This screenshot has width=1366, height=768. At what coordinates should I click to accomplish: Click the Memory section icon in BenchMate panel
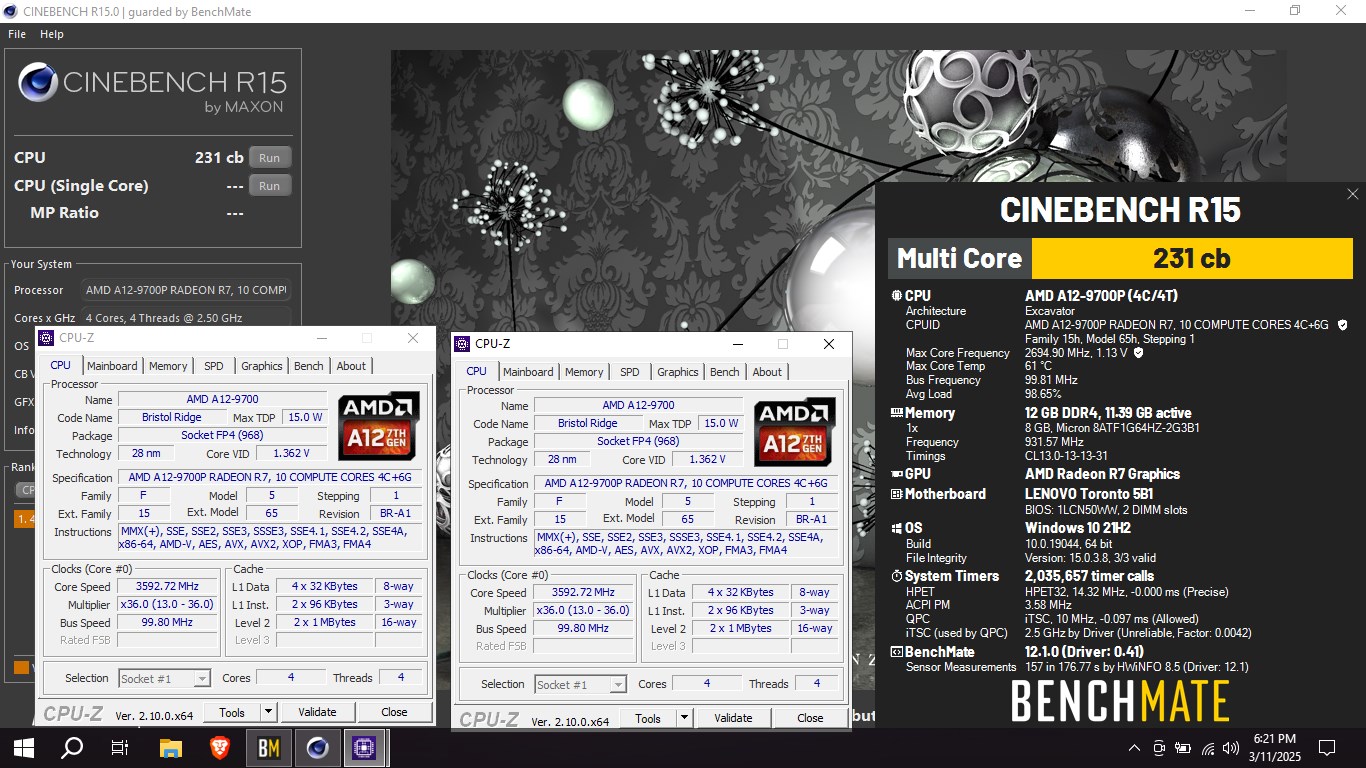tap(896, 413)
